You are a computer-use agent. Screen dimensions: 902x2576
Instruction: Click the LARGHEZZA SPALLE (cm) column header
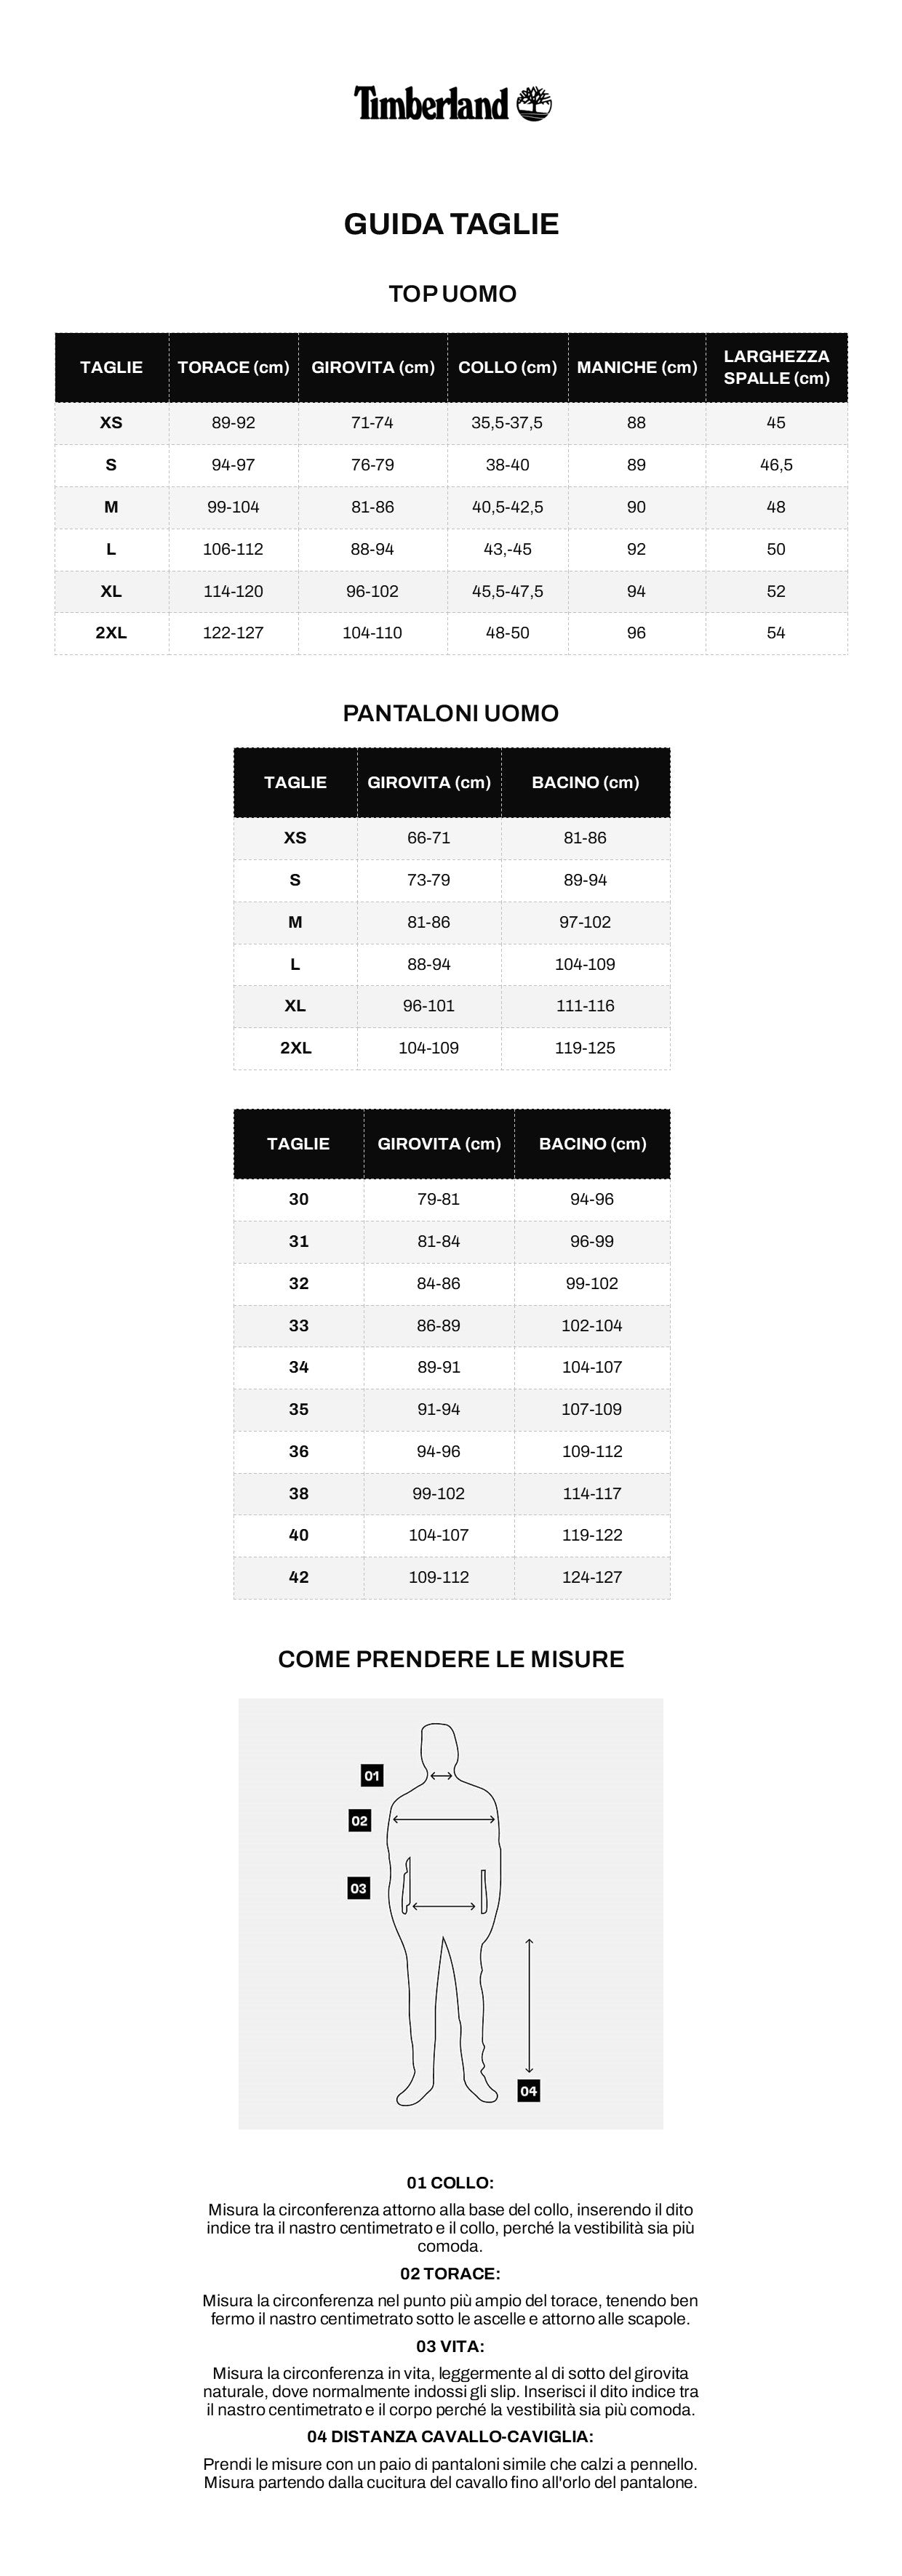point(776,367)
